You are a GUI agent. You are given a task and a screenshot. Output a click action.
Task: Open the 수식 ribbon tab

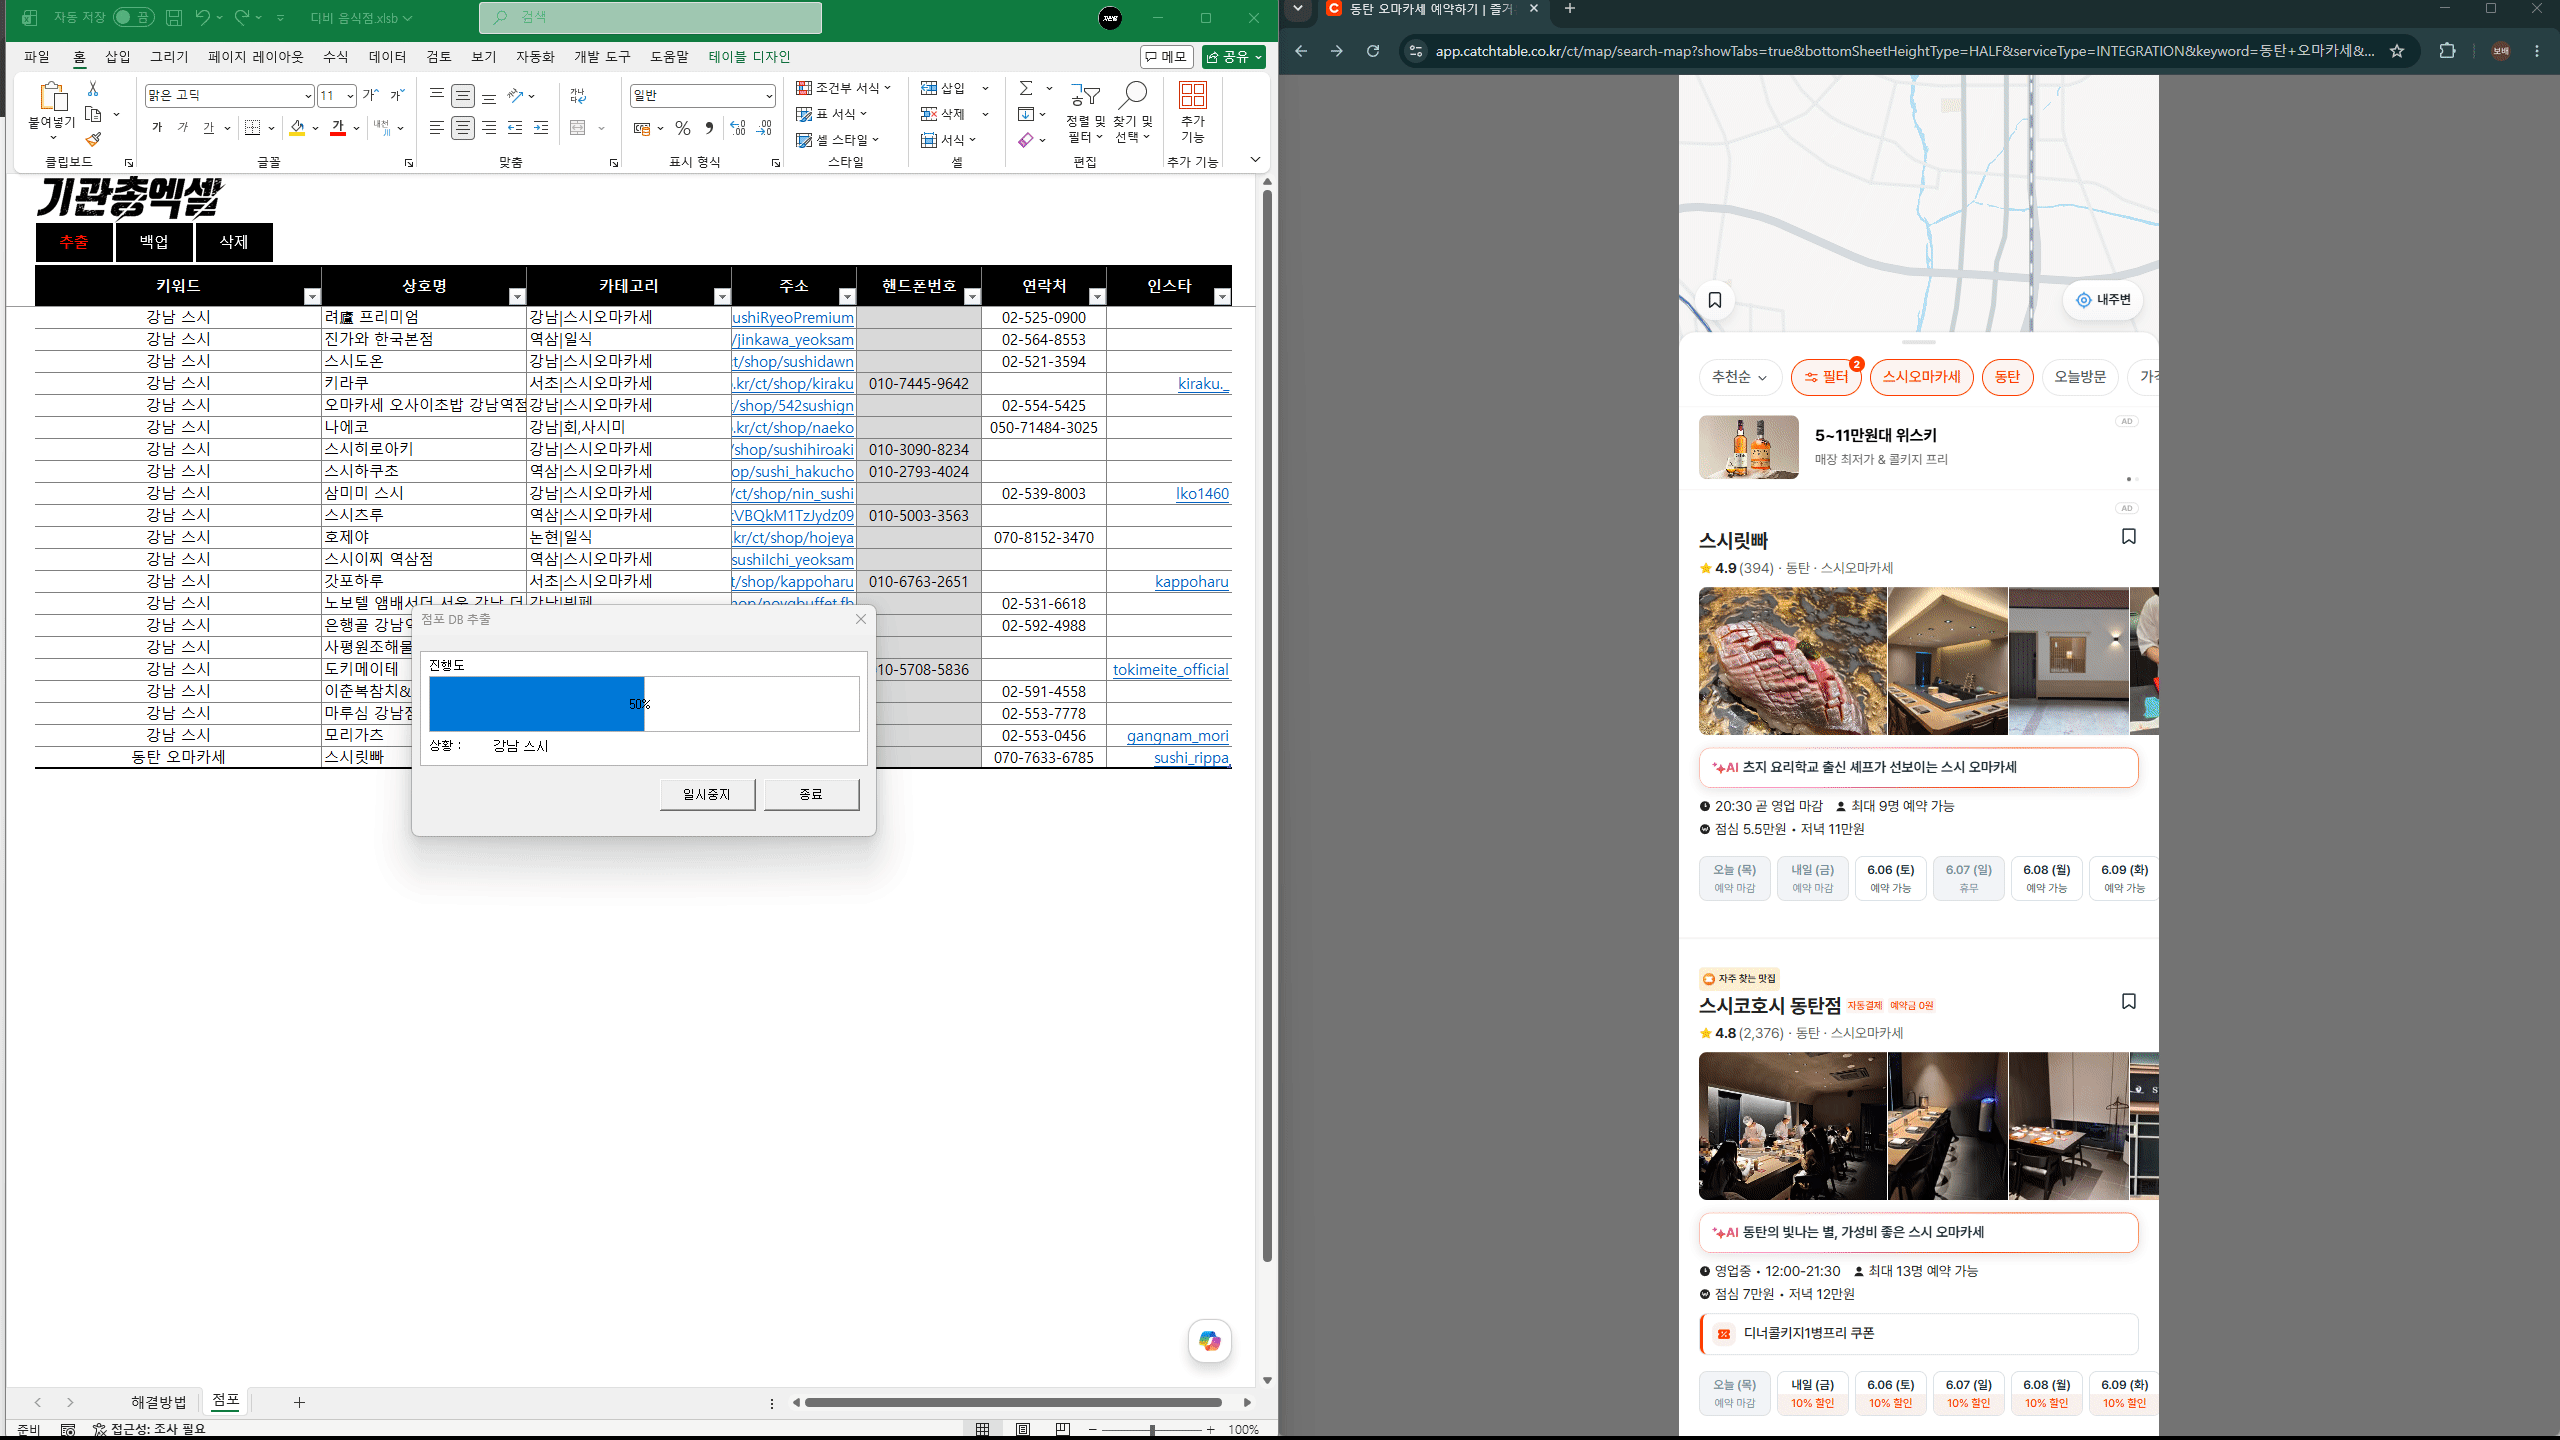(335, 57)
